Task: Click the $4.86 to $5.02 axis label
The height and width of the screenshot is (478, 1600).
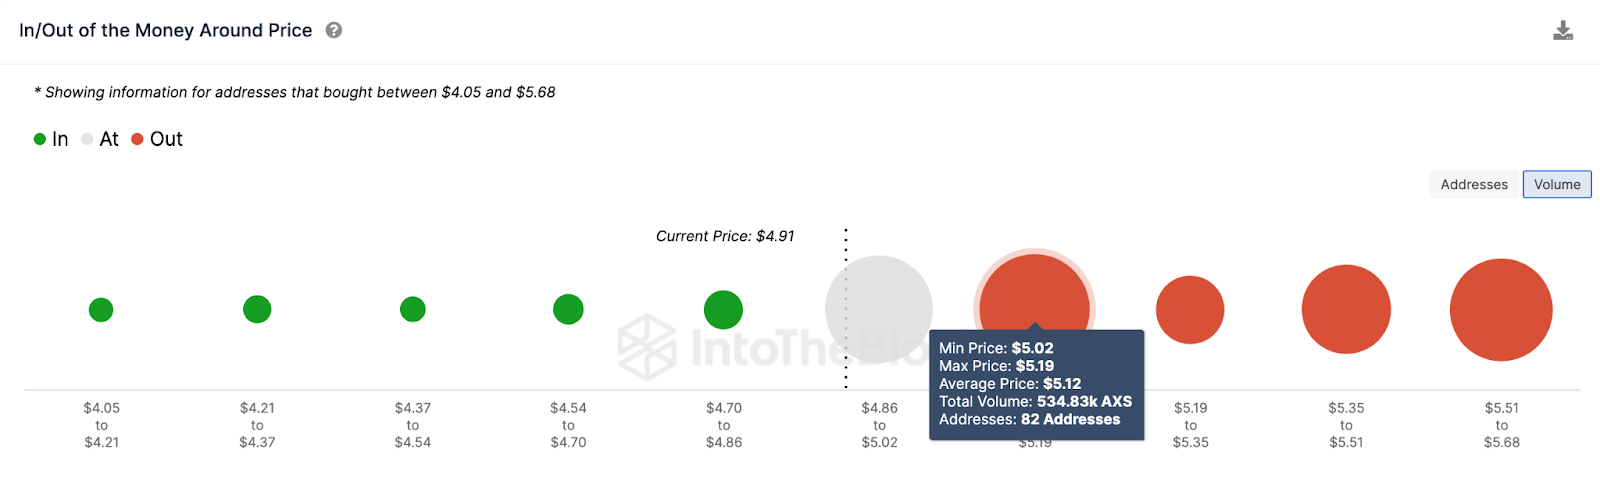Action: [880, 425]
